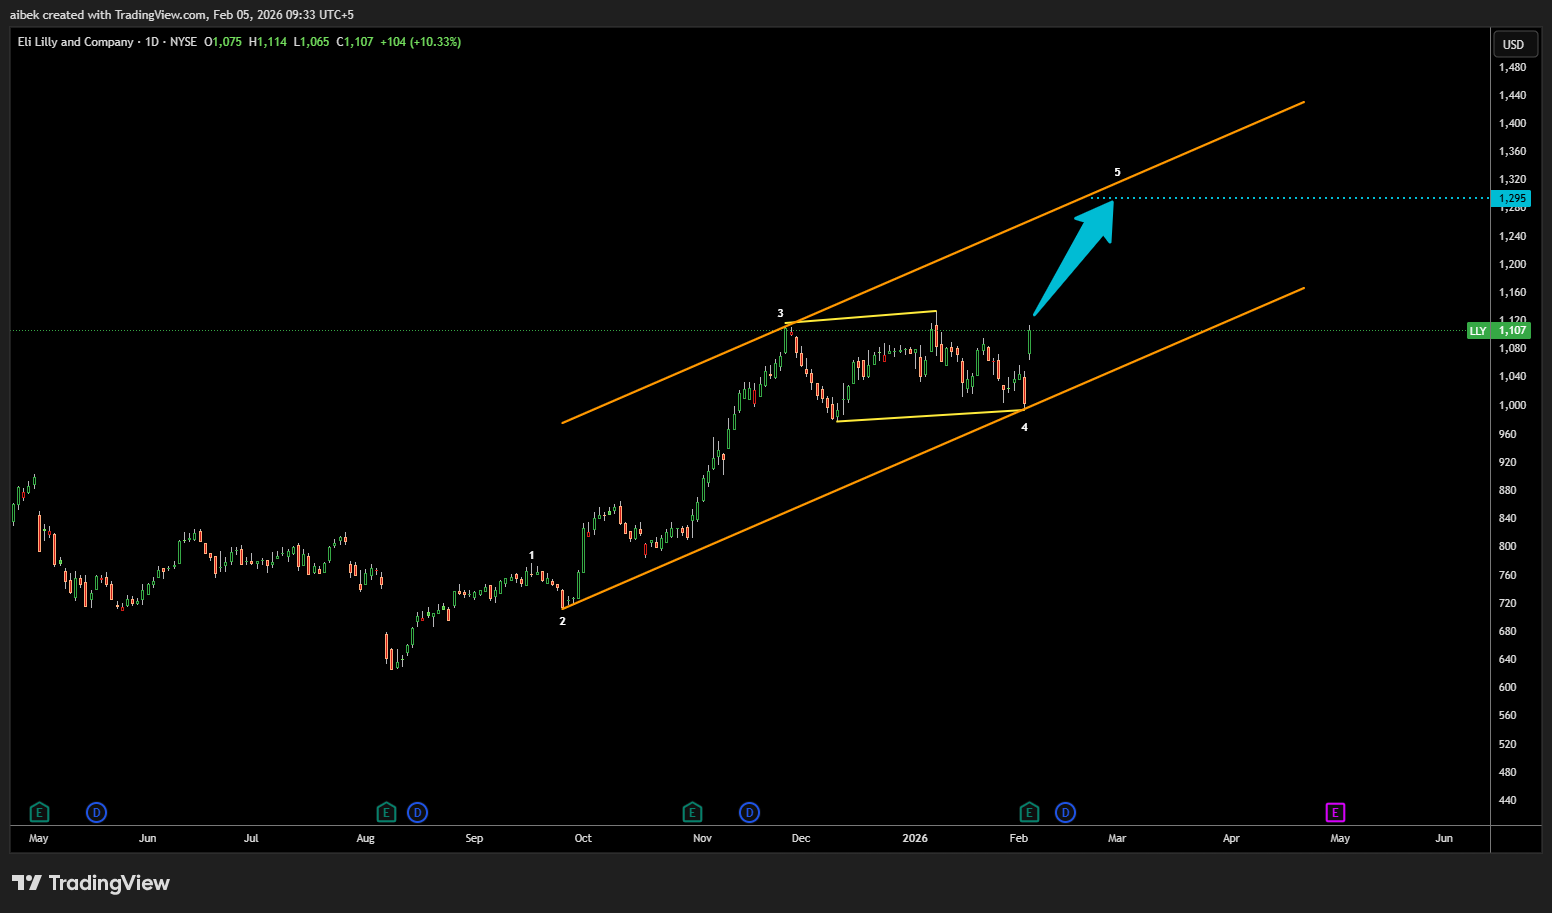The image size is (1552, 913).
Task: Select Elliott wave label 2
Action: [563, 621]
